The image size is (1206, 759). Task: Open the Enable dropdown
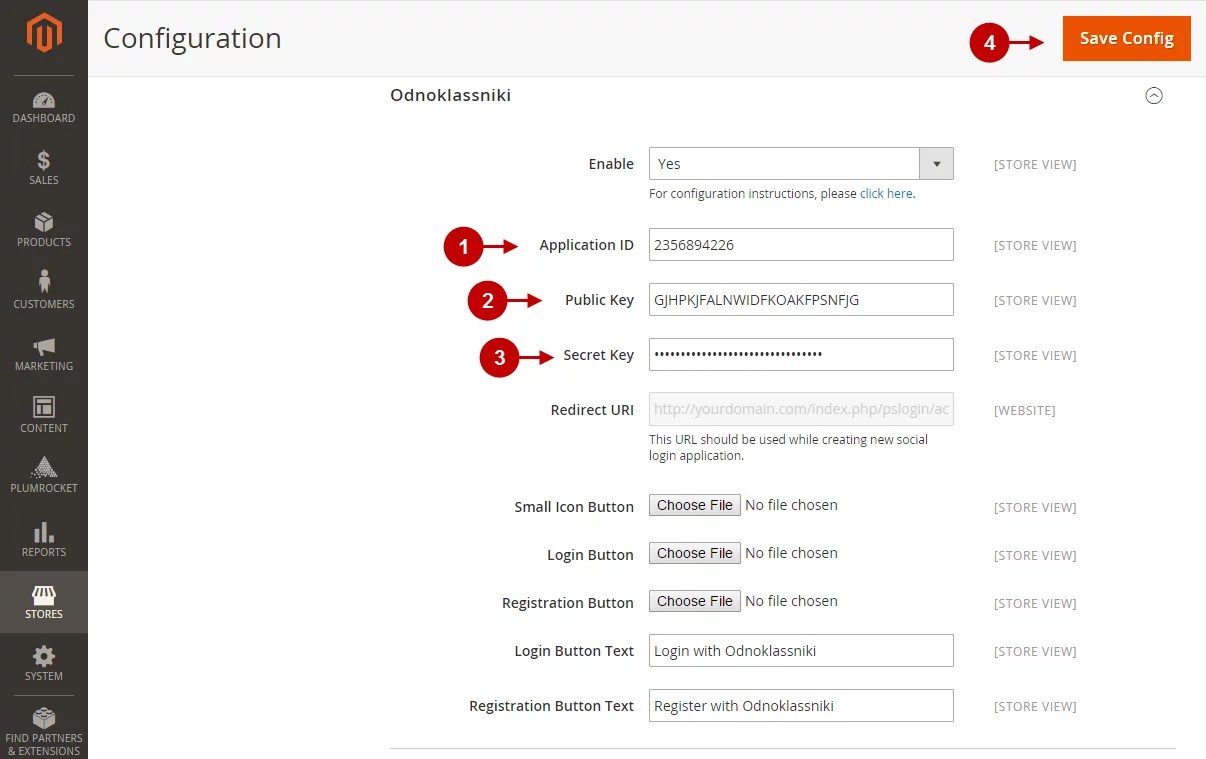801,164
